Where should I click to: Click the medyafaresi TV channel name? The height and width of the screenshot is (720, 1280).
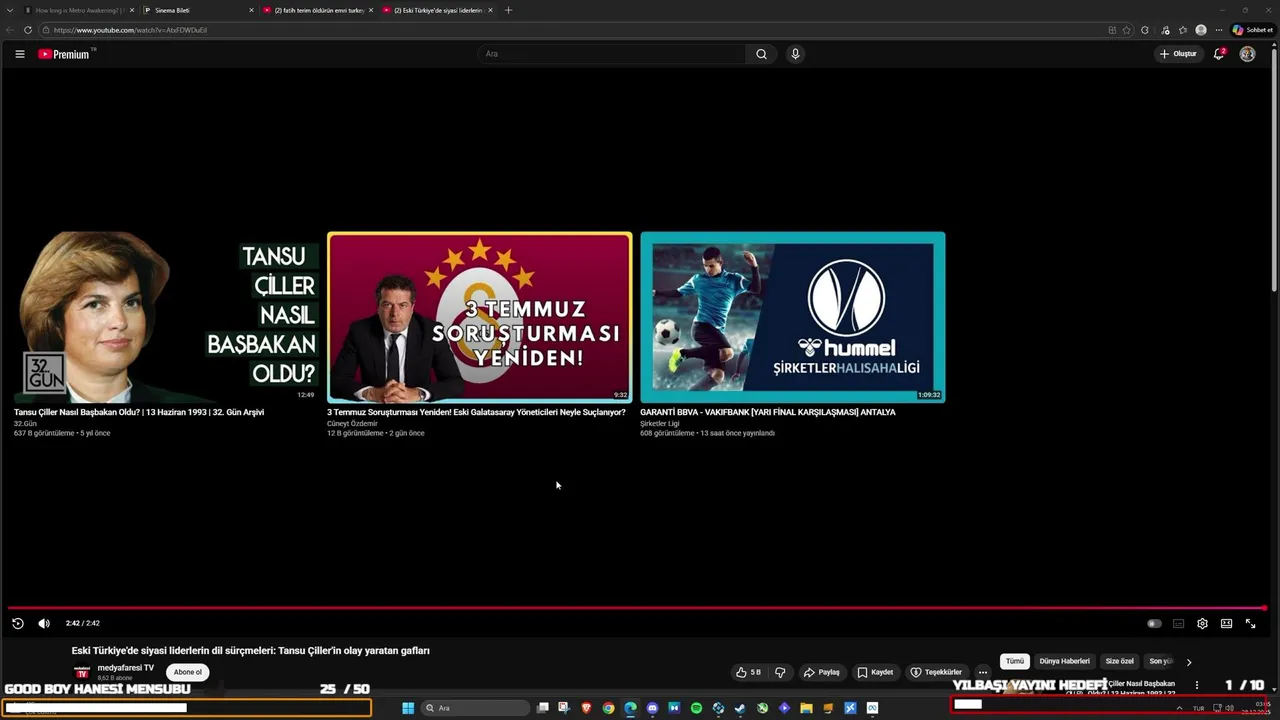coord(126,667)
